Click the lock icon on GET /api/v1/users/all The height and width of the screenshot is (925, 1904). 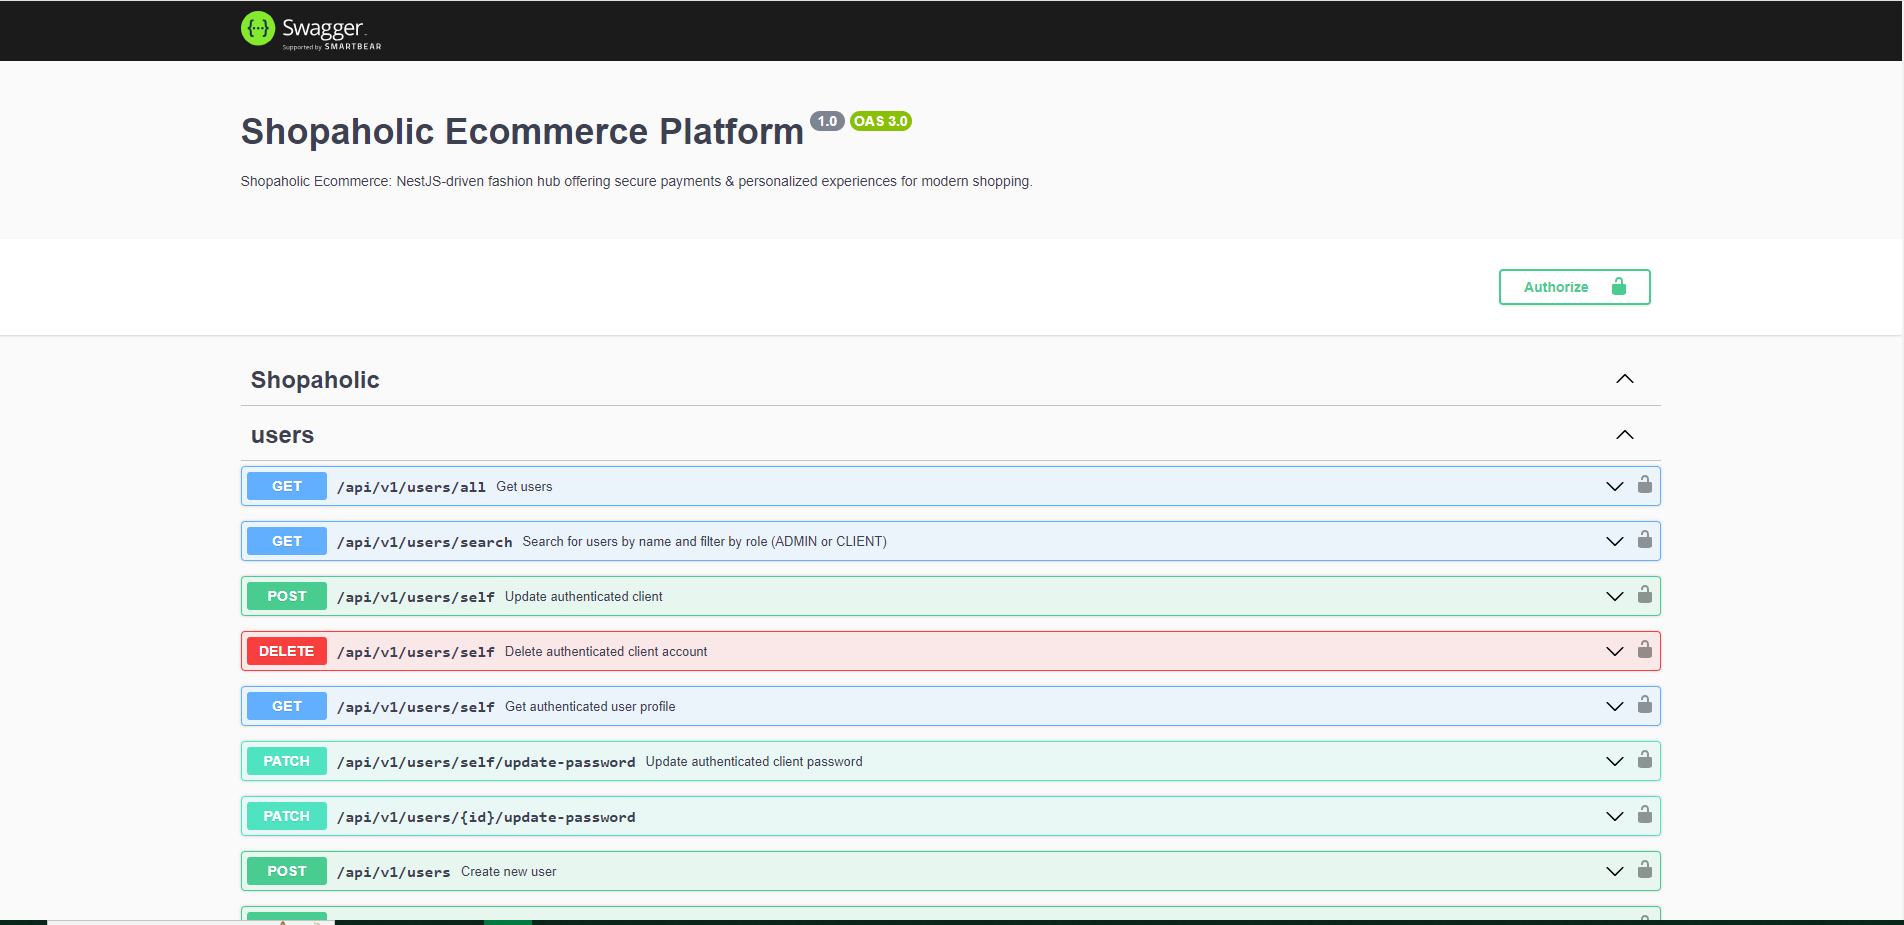coord(1644,485)
